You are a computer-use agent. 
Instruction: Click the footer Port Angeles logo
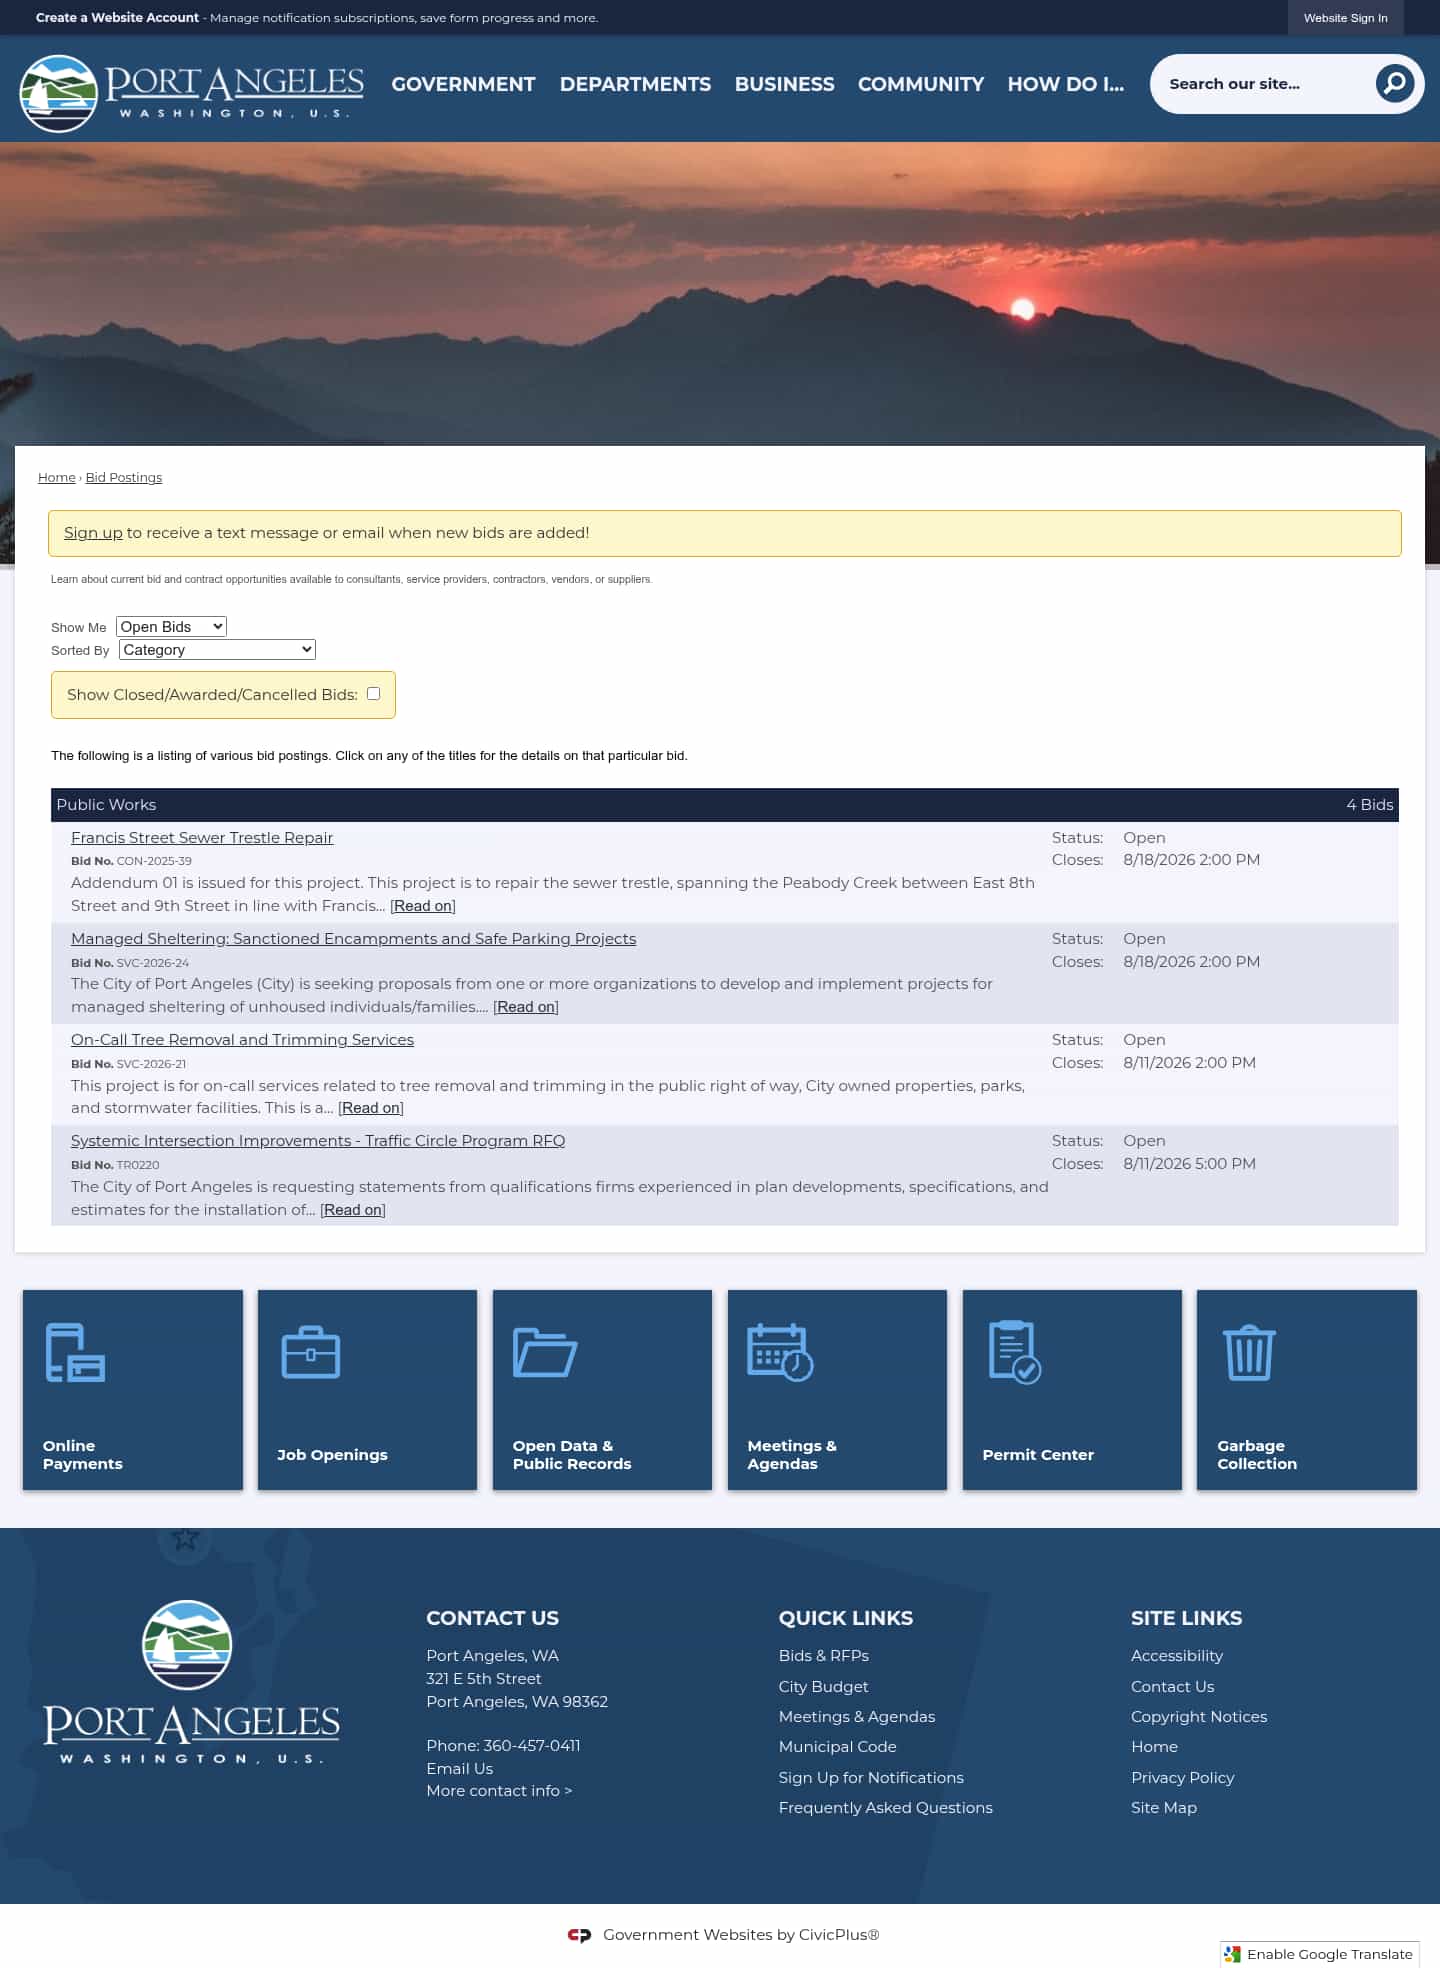(x=191, y=1682)
